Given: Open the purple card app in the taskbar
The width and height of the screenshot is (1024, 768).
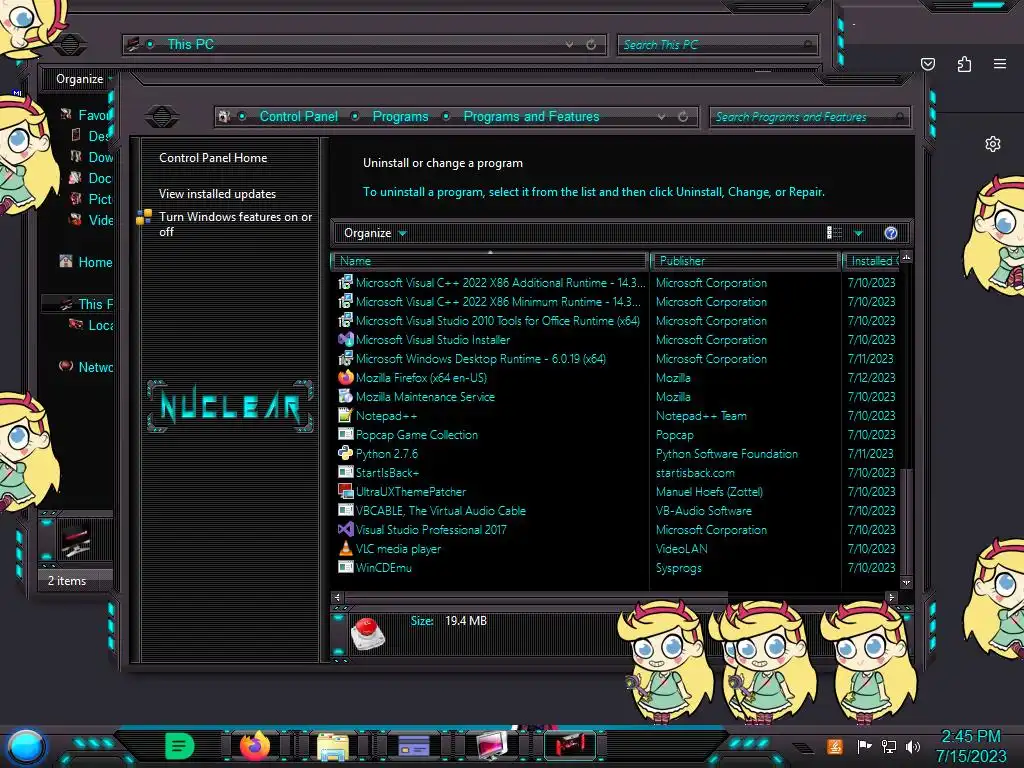Looking at the screenshot, I should click(x=413, y=745).
